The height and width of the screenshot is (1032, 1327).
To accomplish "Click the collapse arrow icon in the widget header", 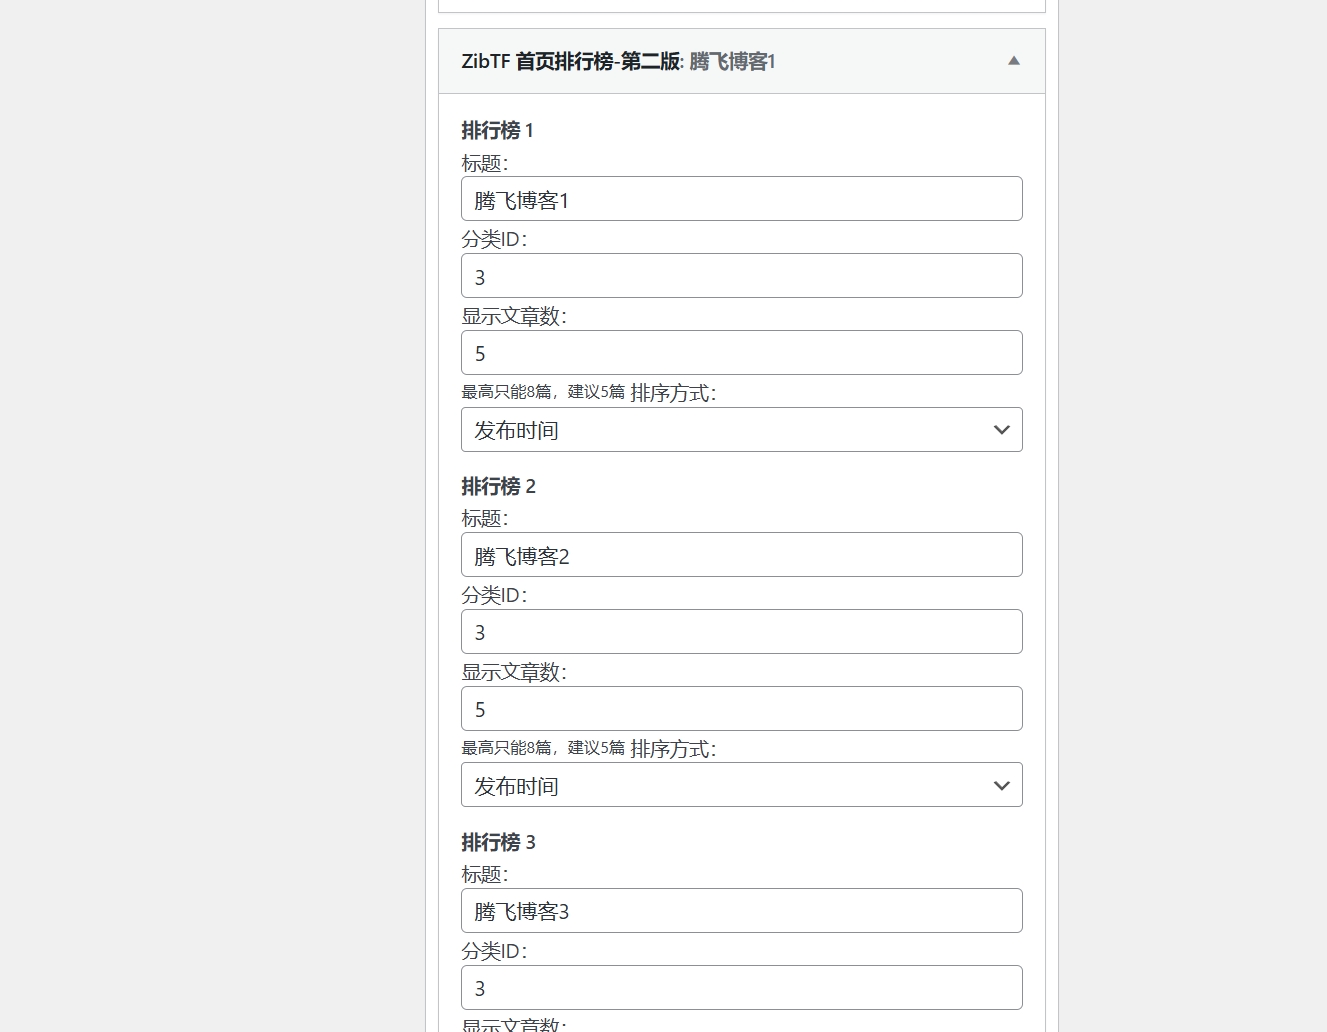I will [x=1013, y=61].
